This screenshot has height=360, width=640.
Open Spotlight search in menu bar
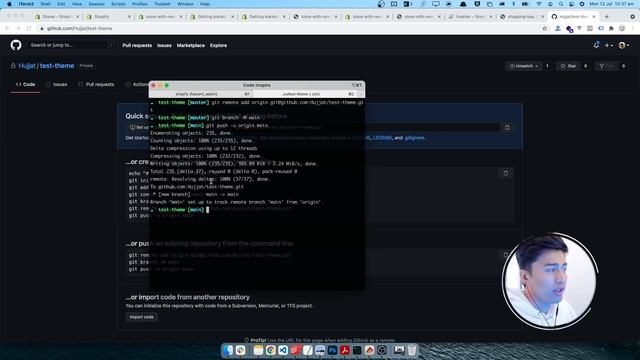[x=561, y=4]
